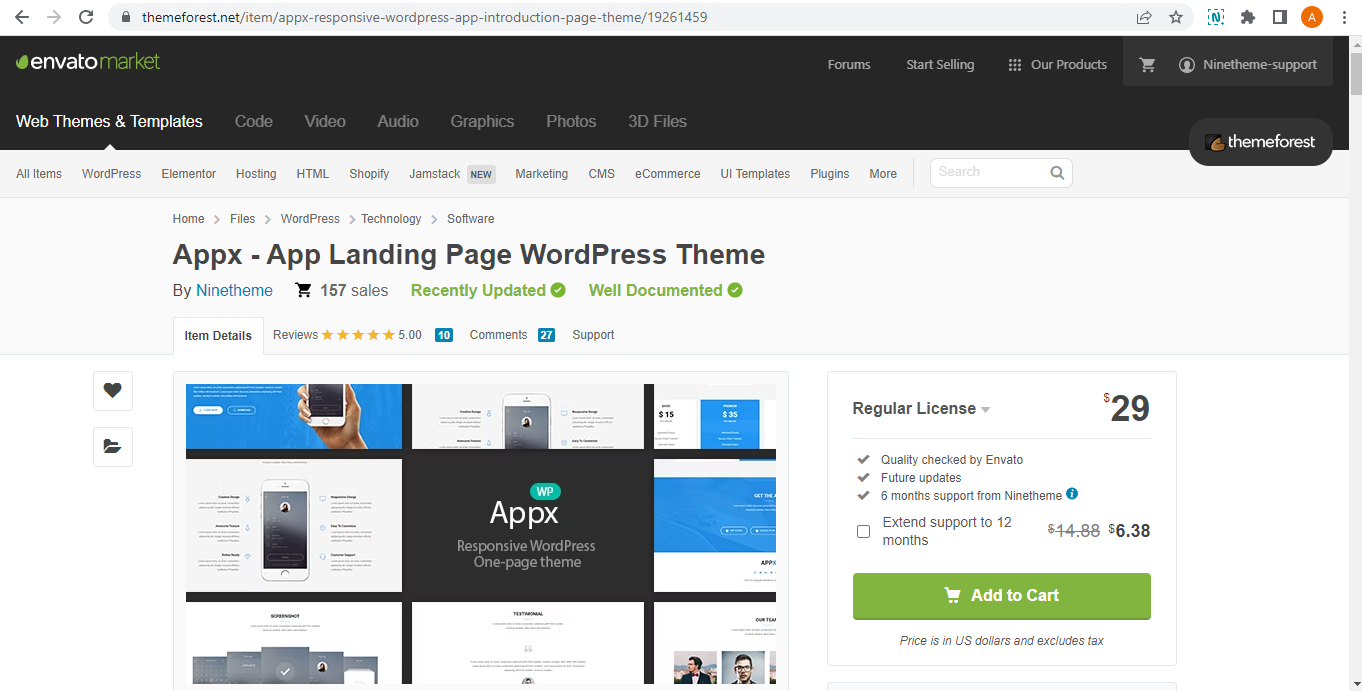Select the HTML category
The width and height of the screenshot is (1362, 691).
click(313, 174)
